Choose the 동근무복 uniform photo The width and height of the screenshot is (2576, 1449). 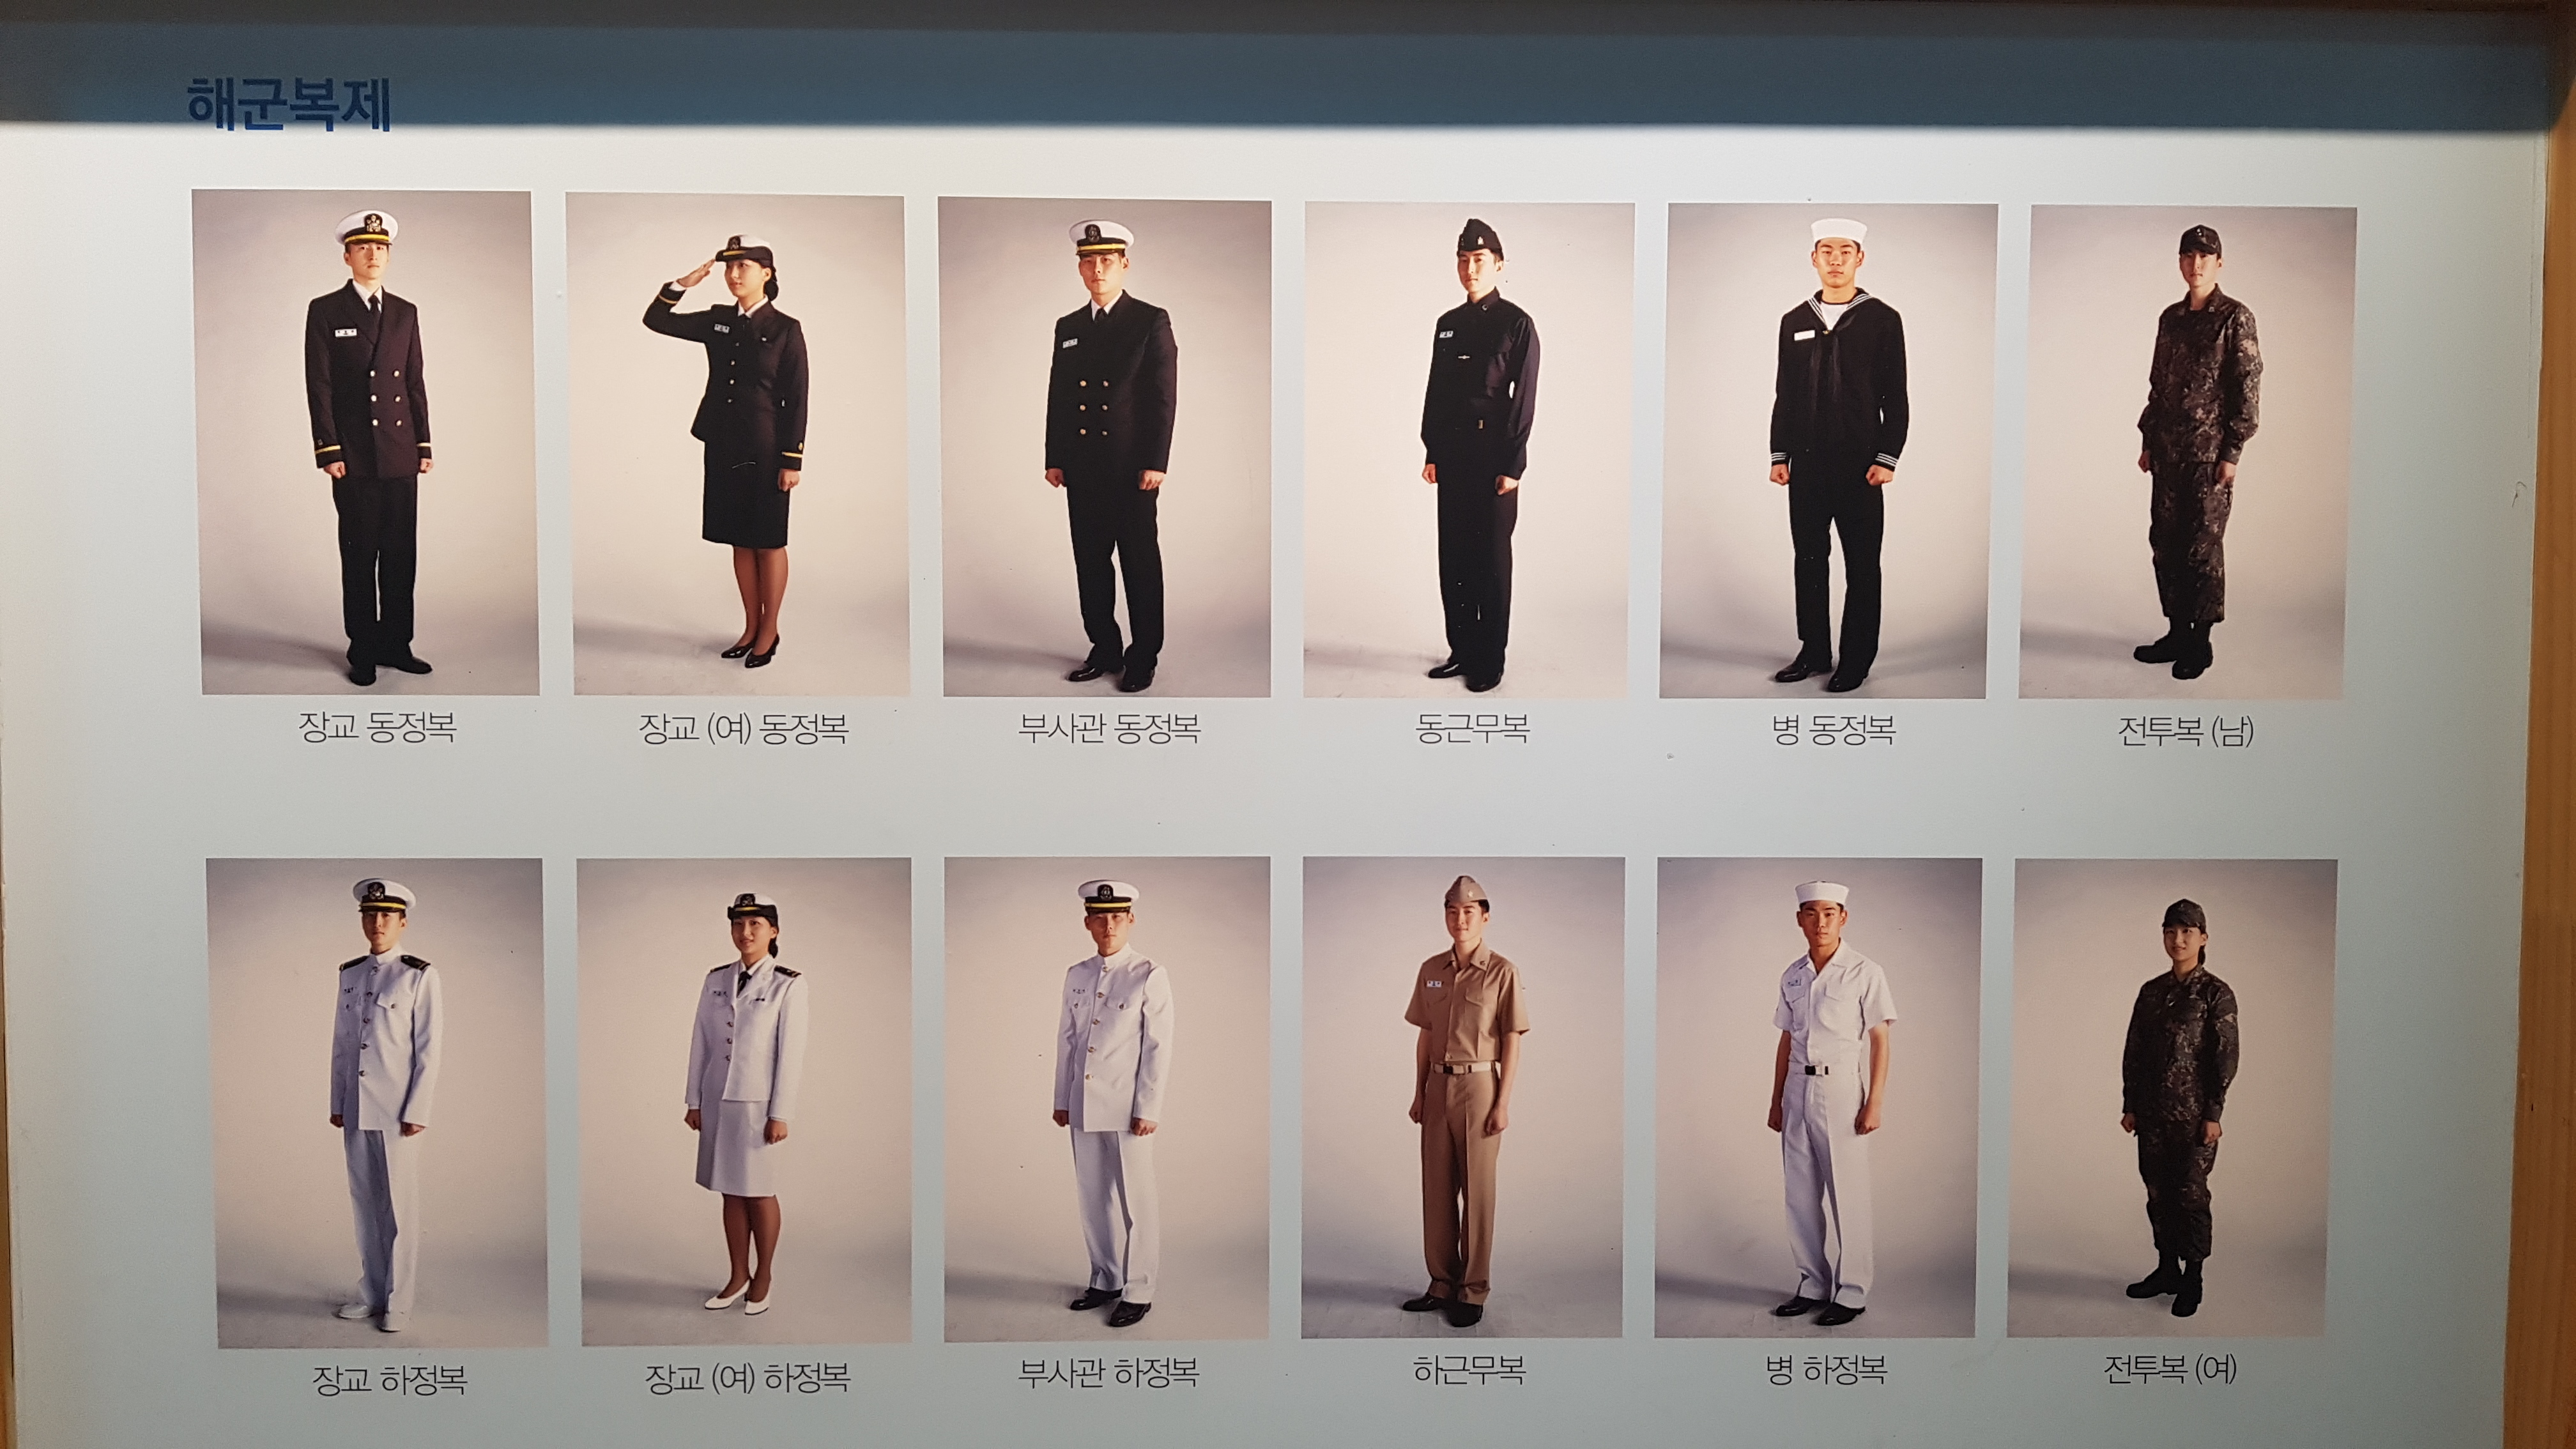click(x=1469, y=450)
